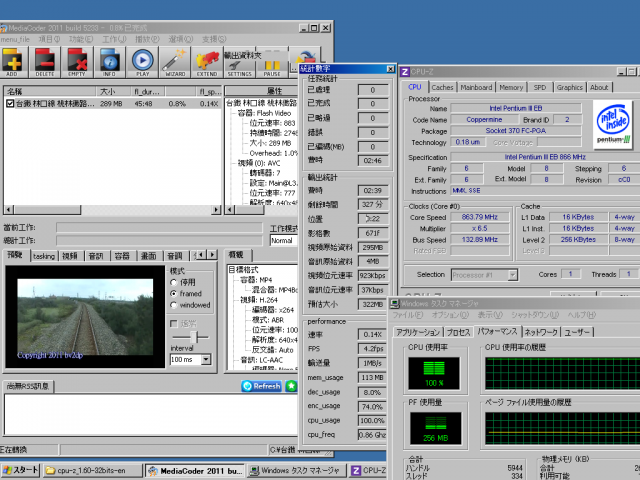This screenshot has height=480, width=640.
Task: Click the file list horizontal scrollbar
Action: (x=112, y=210)
